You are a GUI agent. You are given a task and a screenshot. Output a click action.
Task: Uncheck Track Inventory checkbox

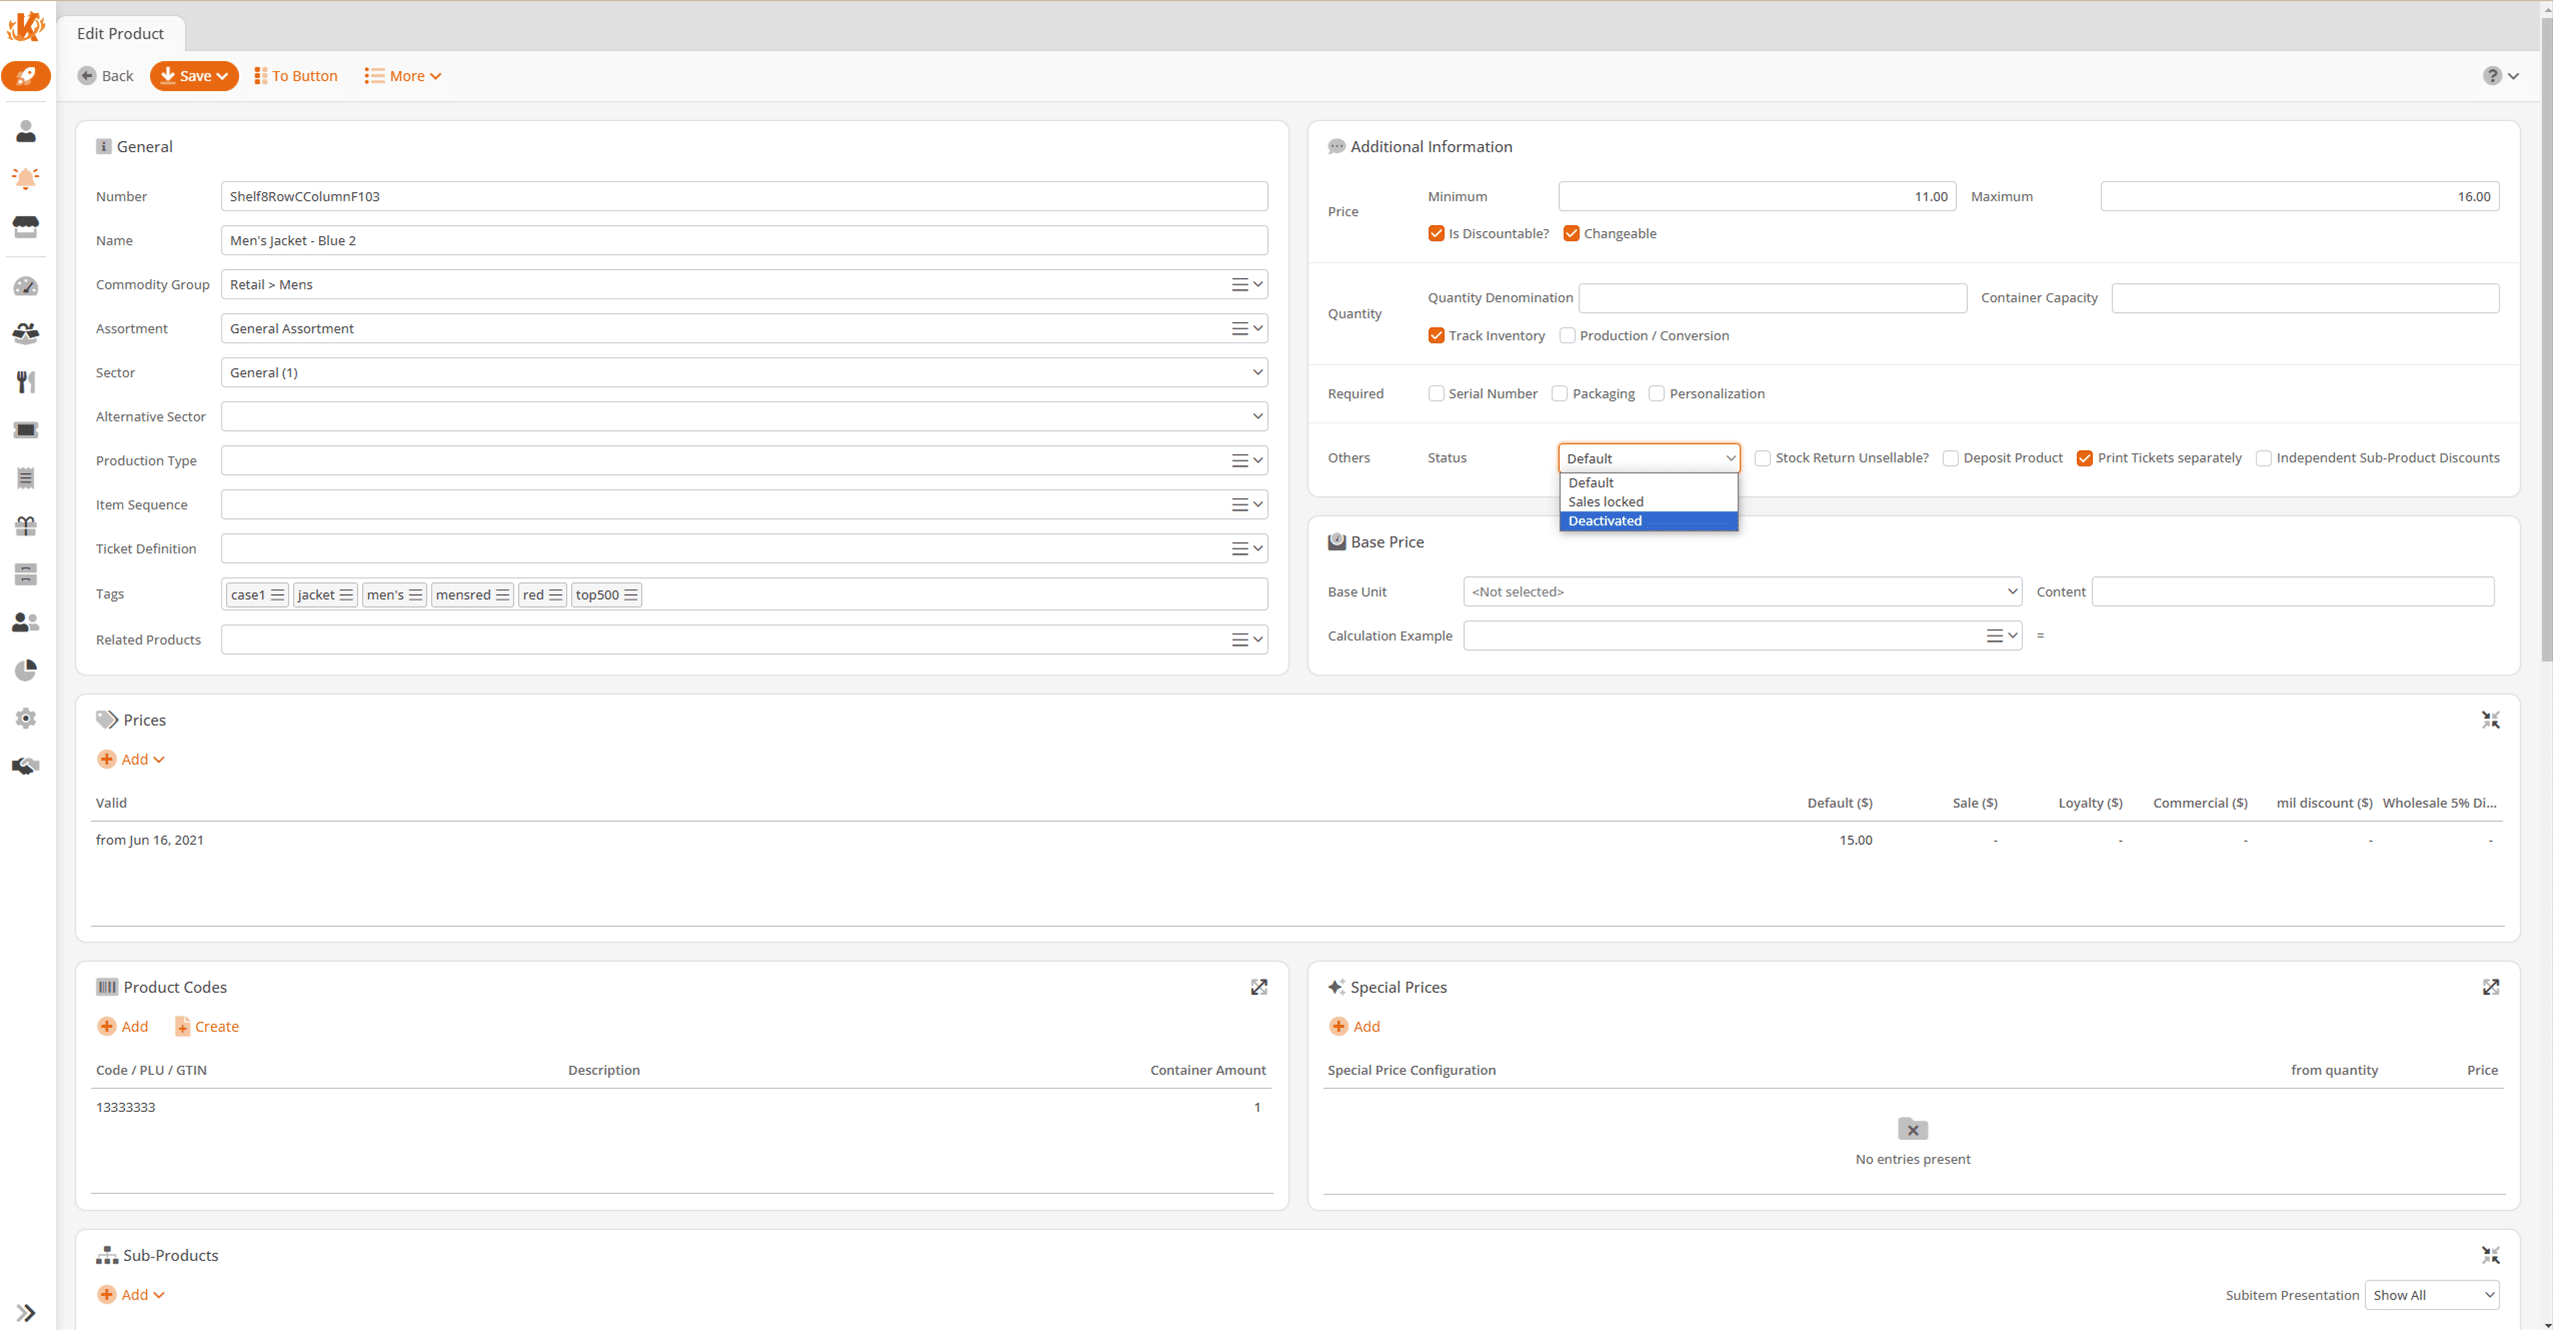pos(1436,335)
